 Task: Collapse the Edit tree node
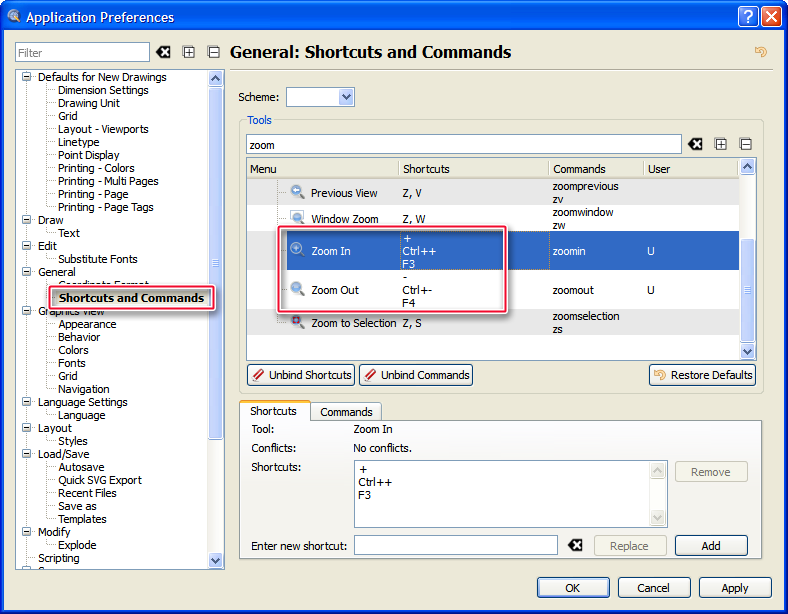(27, 246)
